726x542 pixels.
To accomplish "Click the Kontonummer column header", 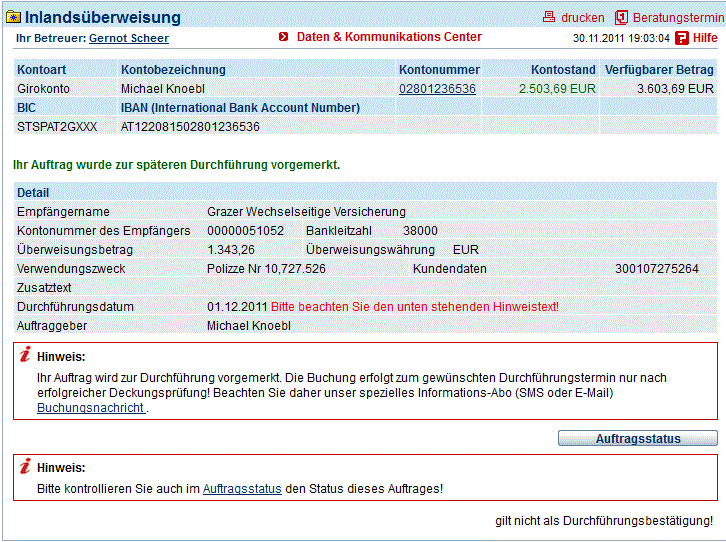I will click(439, 69).
